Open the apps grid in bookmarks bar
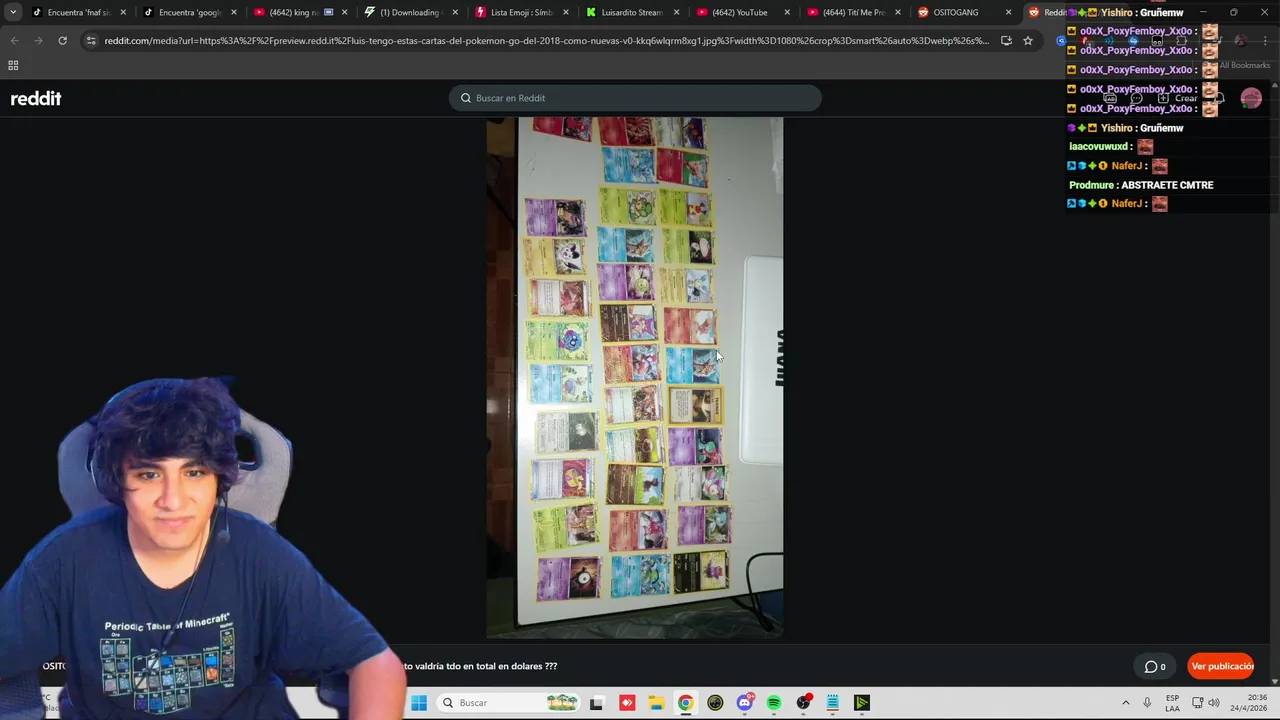The width and height of the screenshot is (1280, 720). 13,65
